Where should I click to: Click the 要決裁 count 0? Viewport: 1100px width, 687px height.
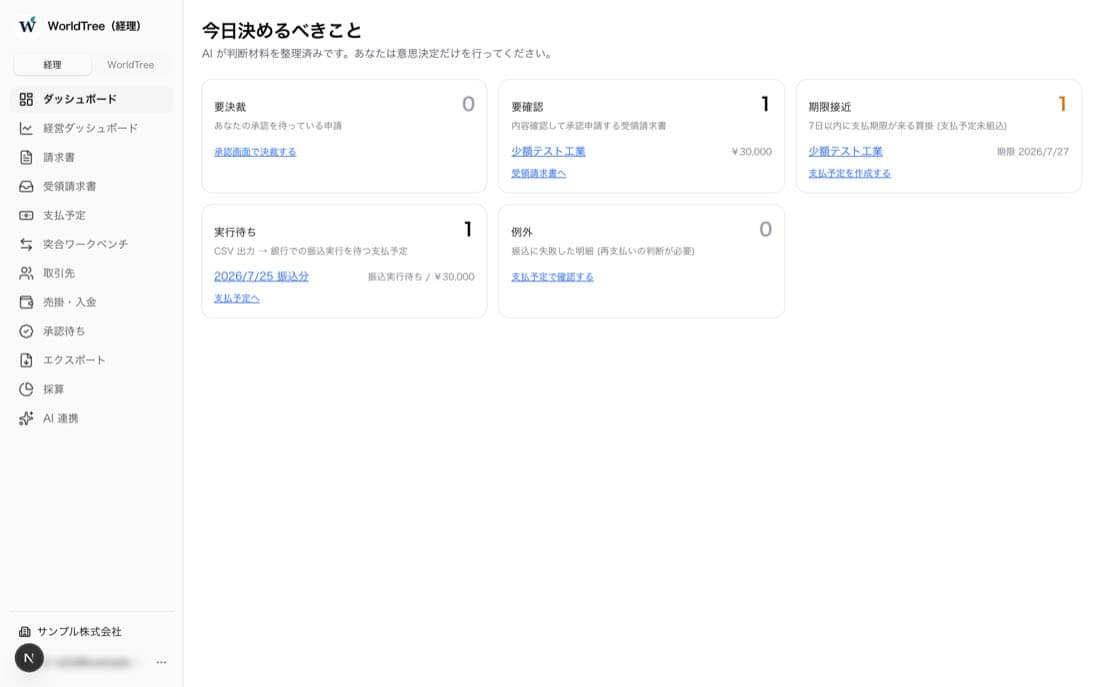tap(468, 105)
